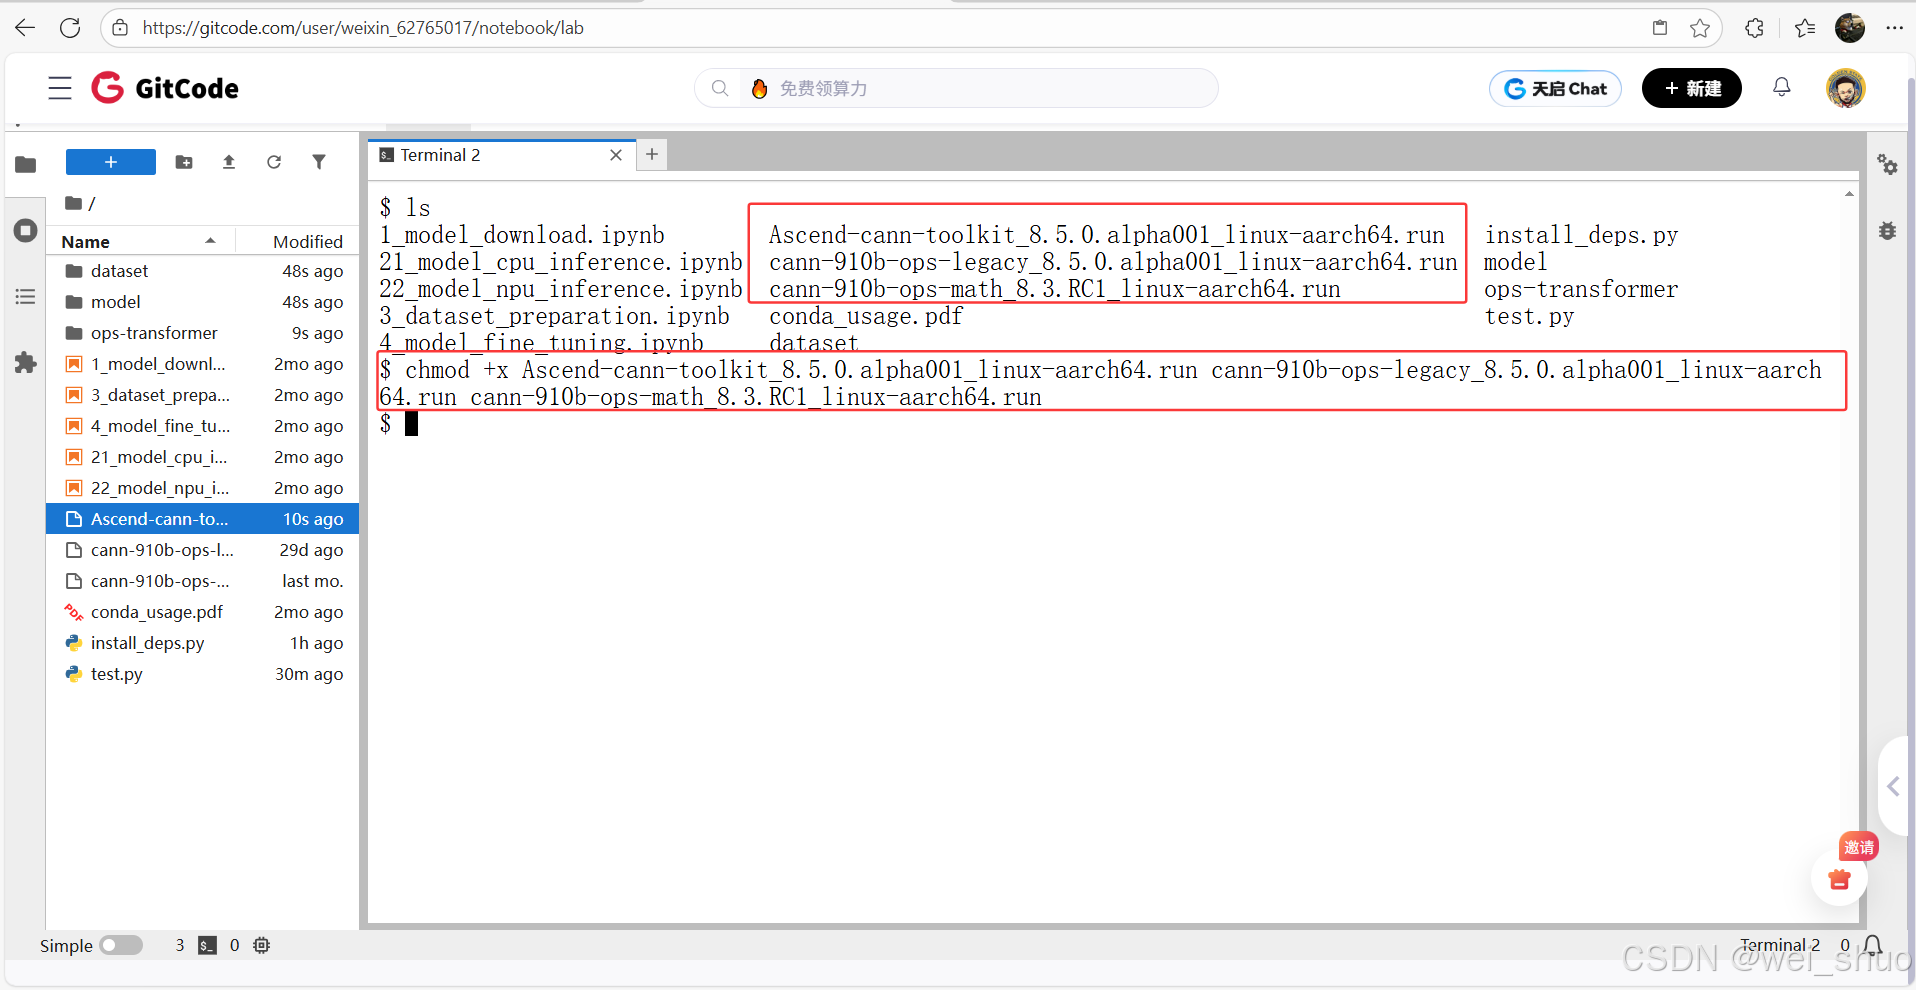Select the dataset folder
Image resolution: width=1916 pixels, height=990 pixels.
coord(203,271)
